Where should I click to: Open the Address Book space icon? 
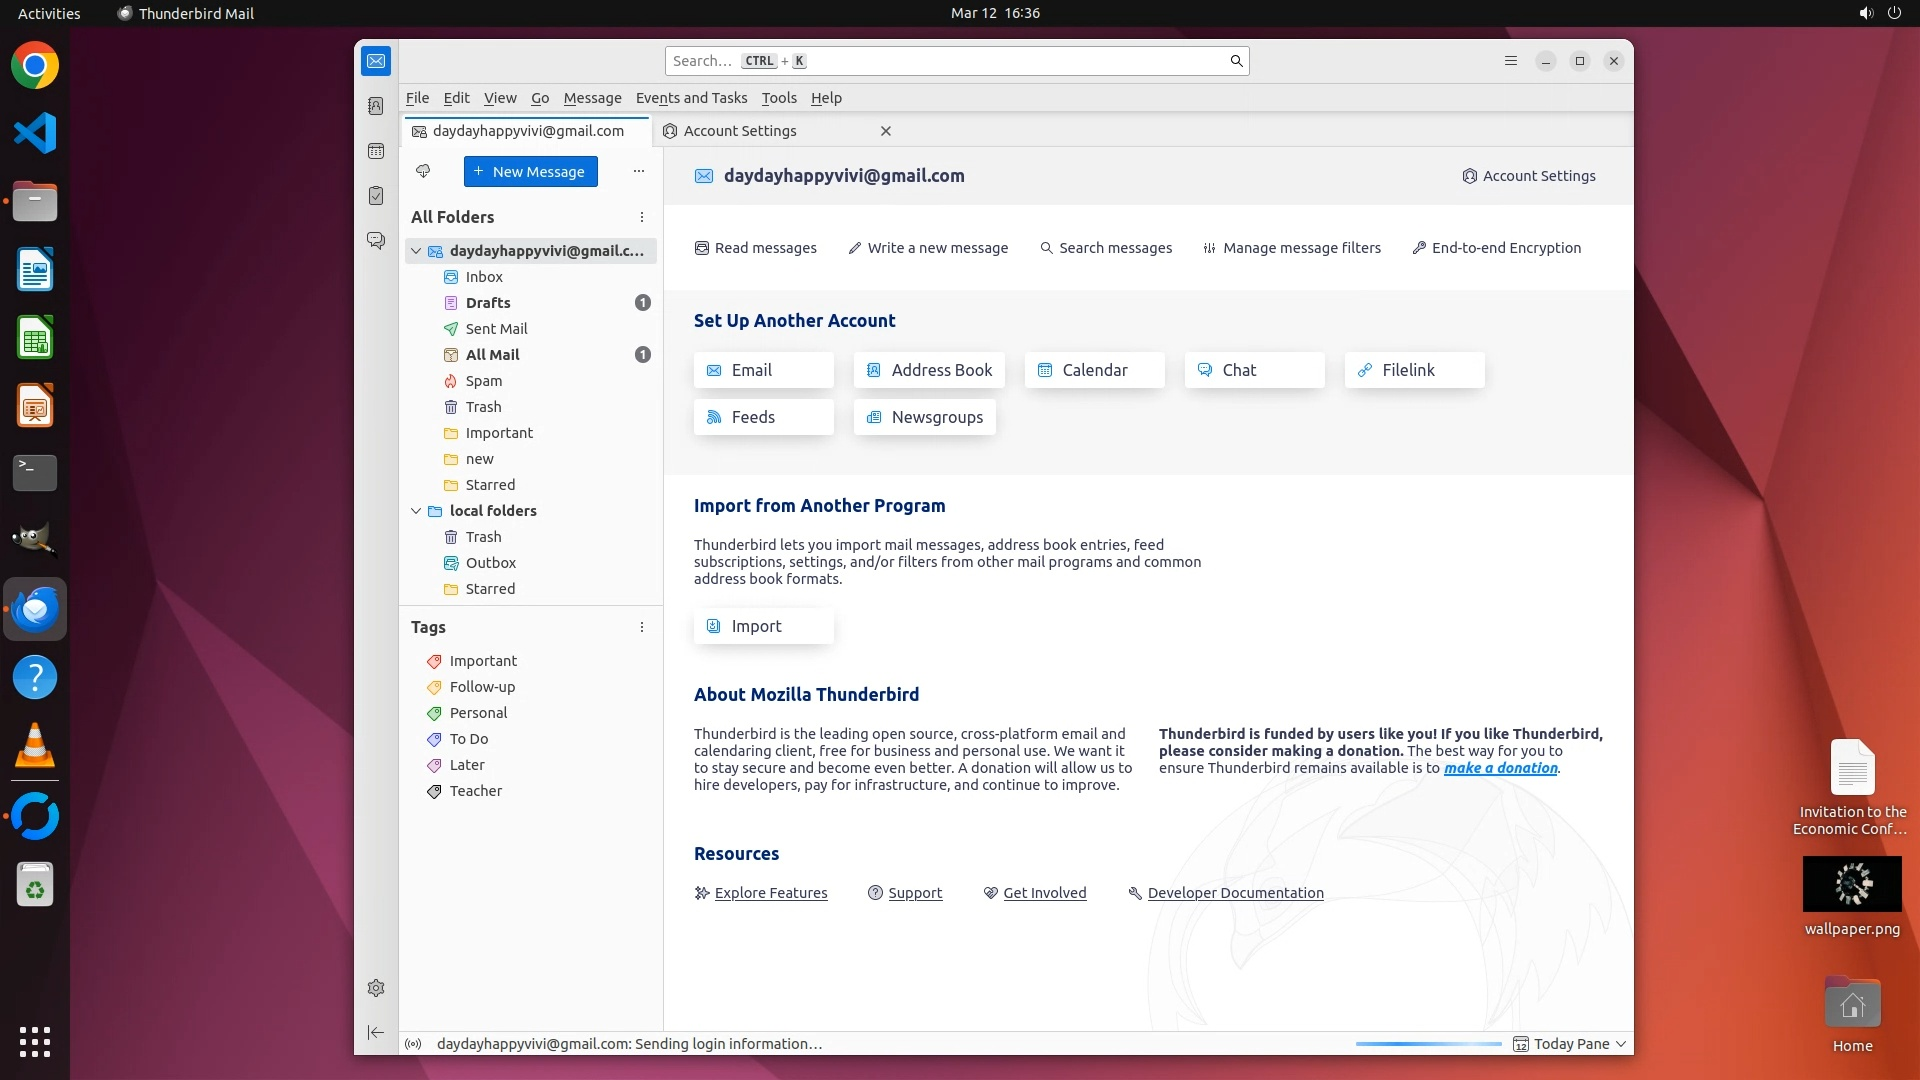click(x=376, y=106)
